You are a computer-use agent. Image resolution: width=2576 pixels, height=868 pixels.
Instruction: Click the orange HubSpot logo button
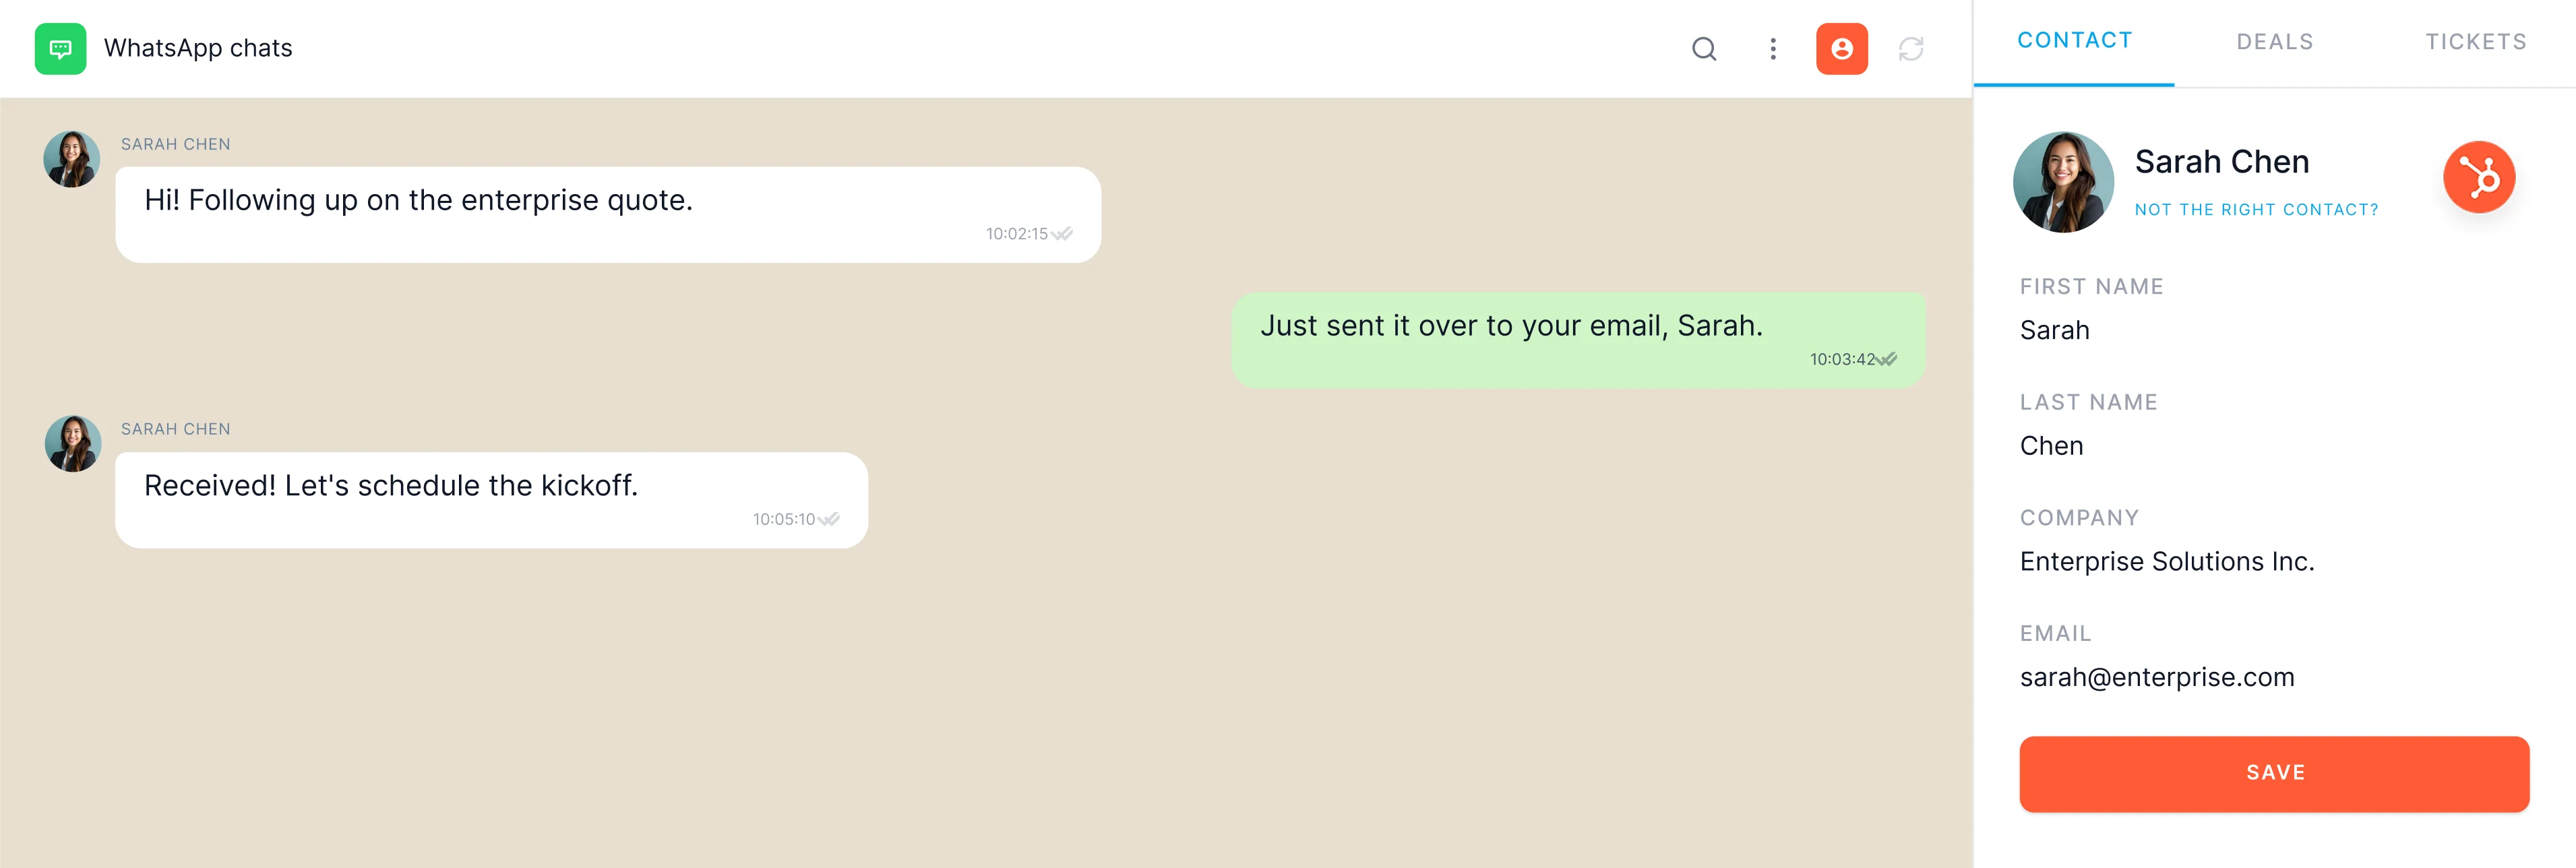2478,177
